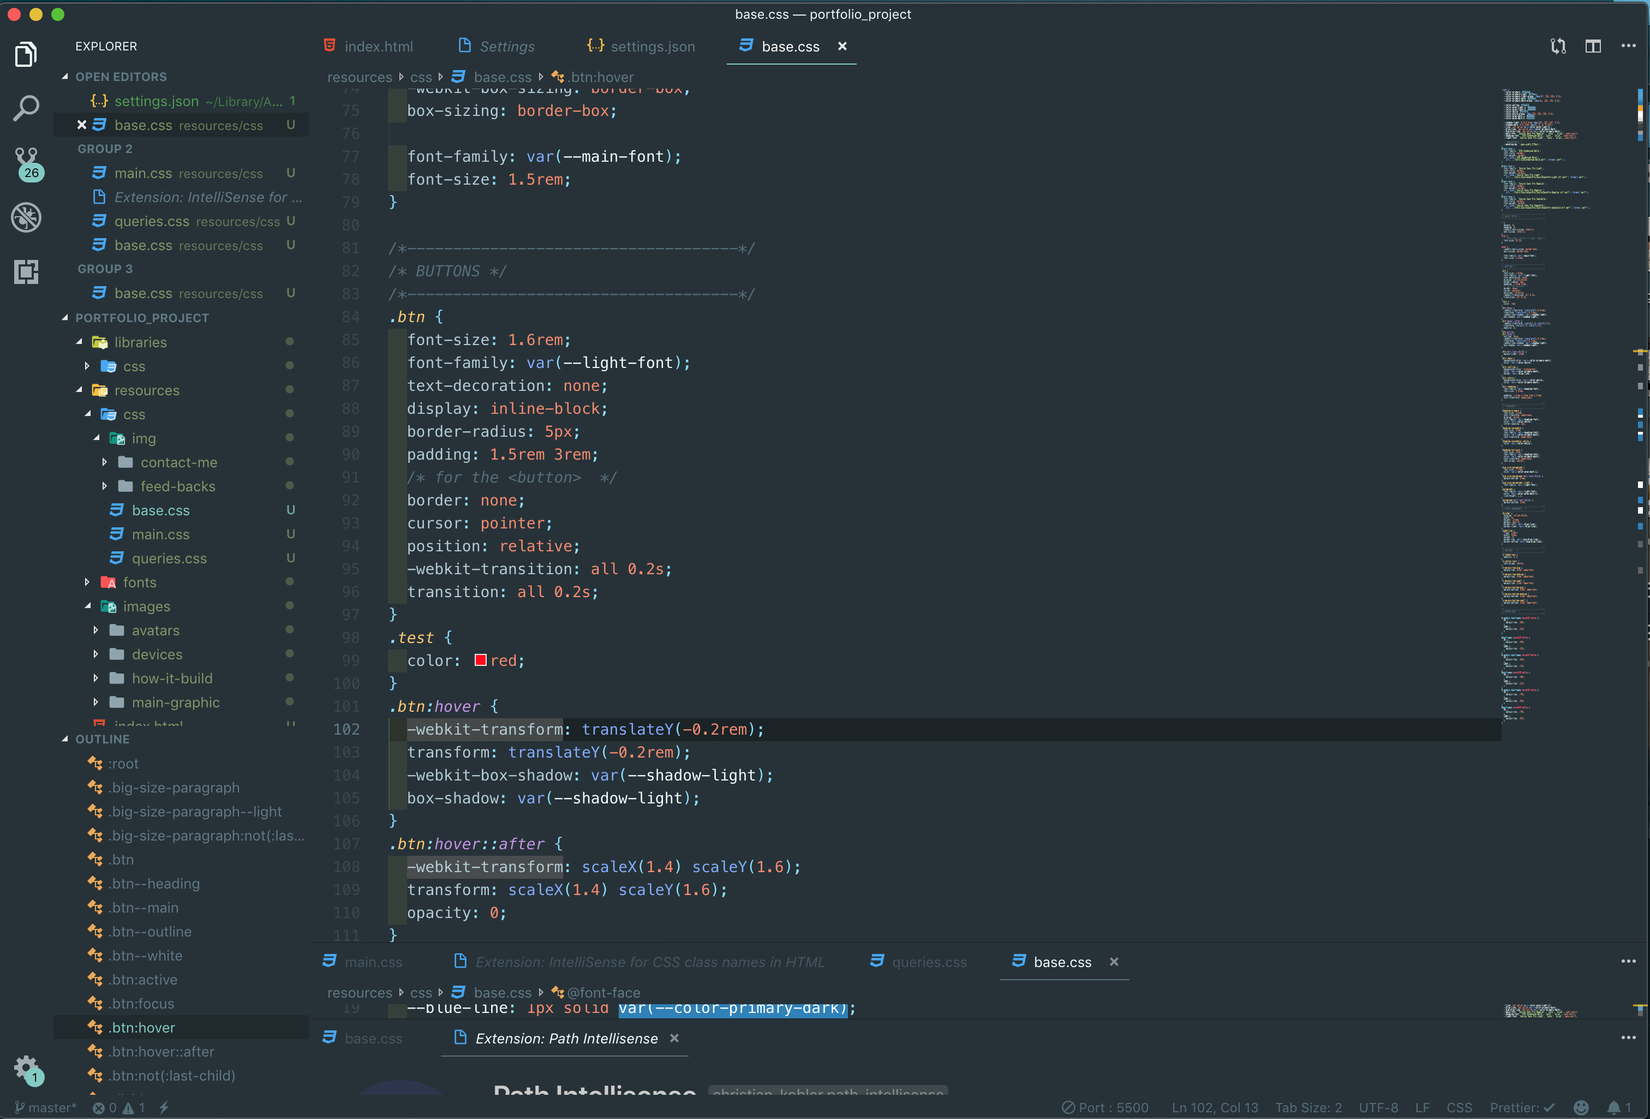Expand the fonts folder
This screenshot has width=1650, height=1119.
[88, 582]
